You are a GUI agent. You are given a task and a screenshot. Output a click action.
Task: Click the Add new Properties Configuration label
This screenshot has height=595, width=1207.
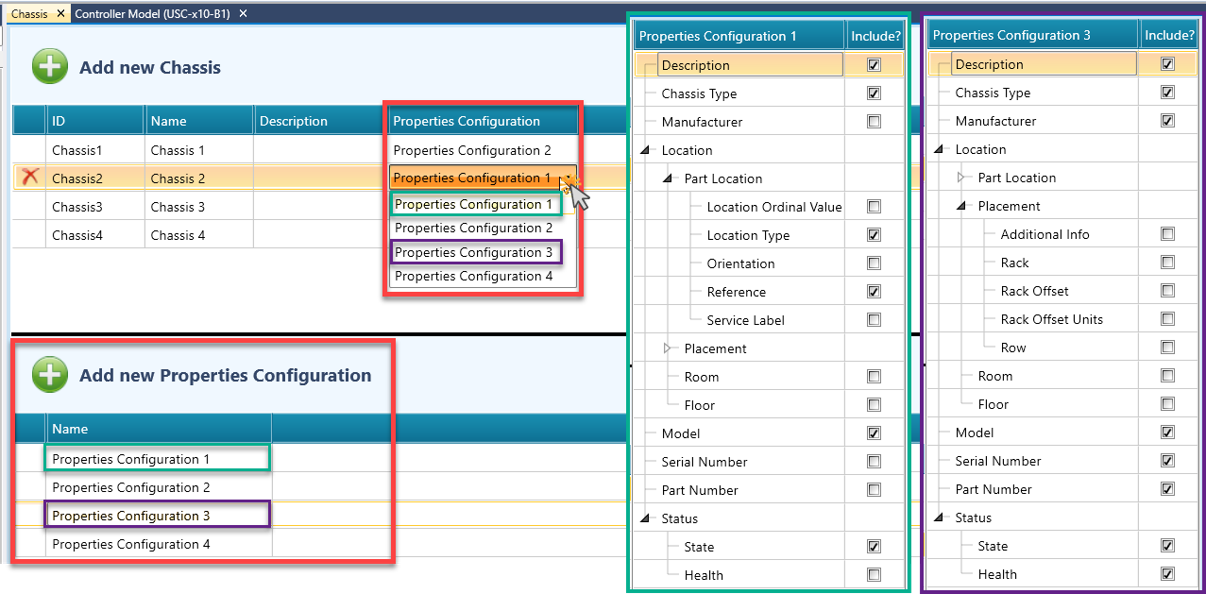click(225, 376)
